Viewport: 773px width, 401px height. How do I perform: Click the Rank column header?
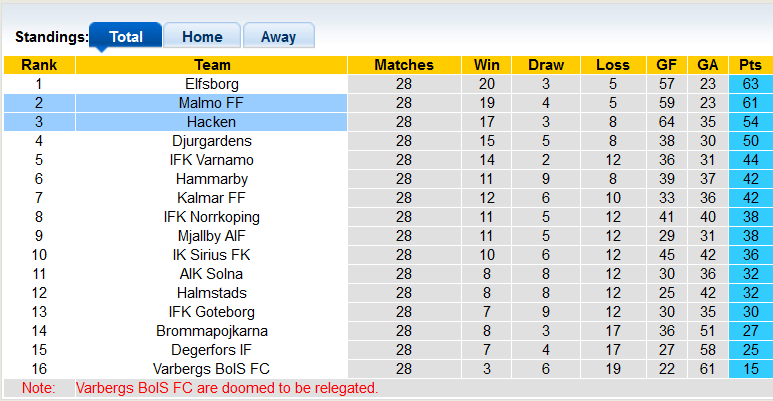point(39,65)
